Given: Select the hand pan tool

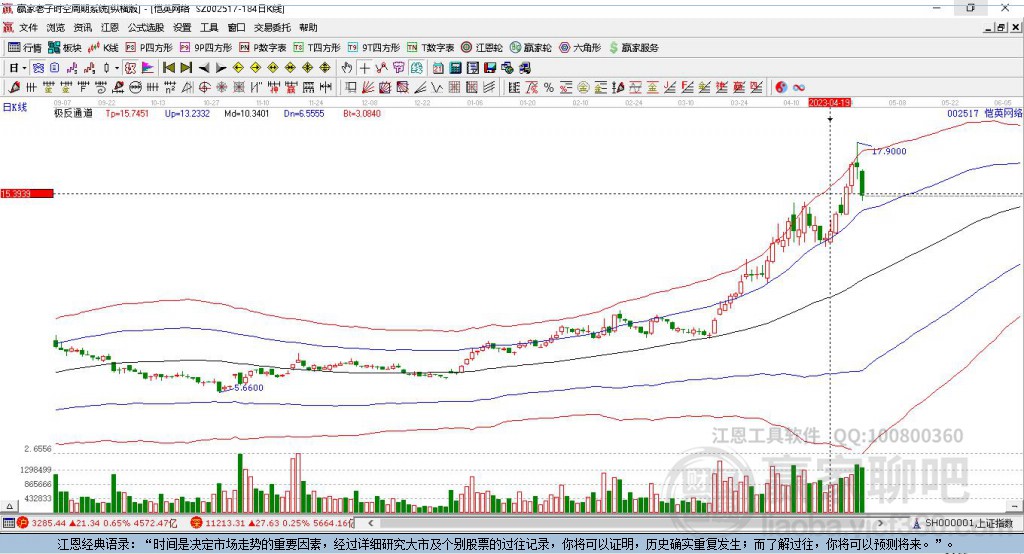Looking at the screenshot, I should pyautogui.click(x=347, y=68).
